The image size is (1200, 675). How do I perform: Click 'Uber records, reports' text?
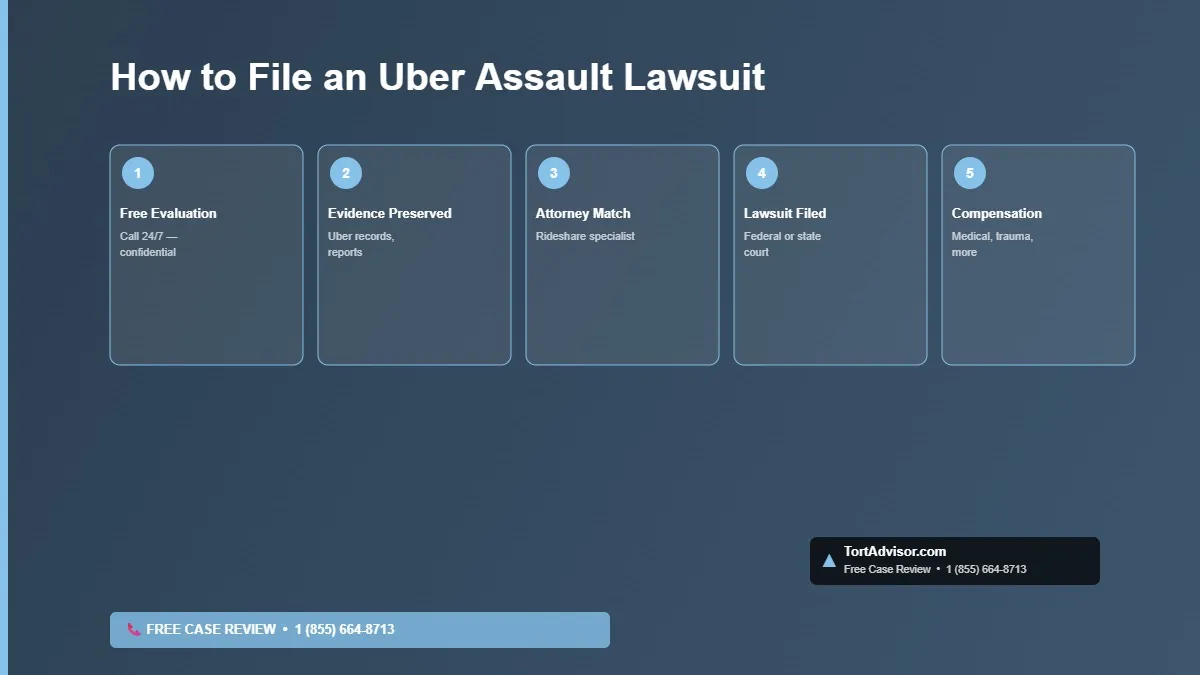pos(361,244)
